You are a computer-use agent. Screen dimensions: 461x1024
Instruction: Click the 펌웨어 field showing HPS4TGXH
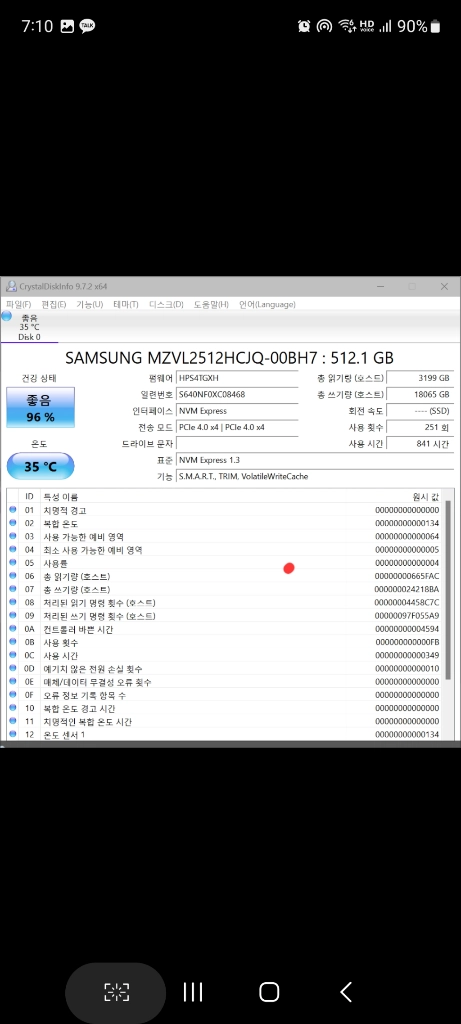pyautogui.click(x=237, y=378)
